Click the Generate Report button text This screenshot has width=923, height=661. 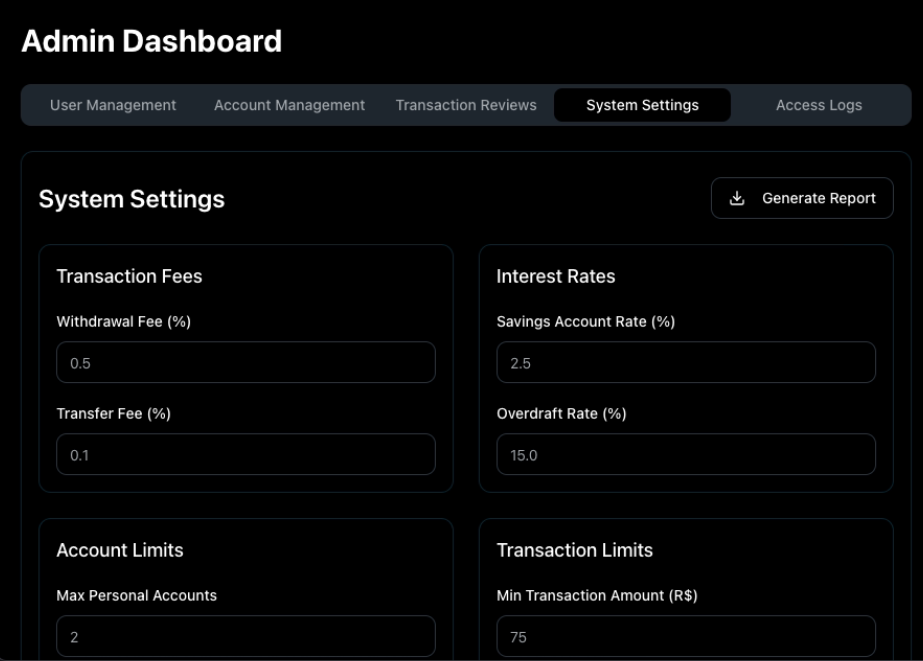coord(819,198)
